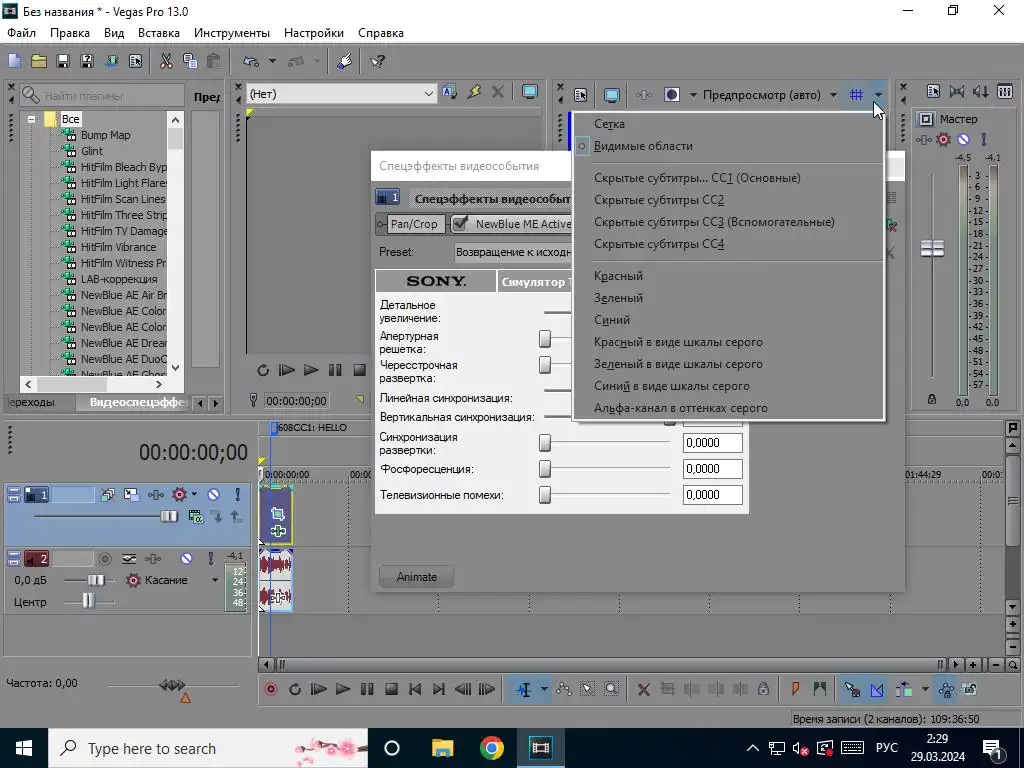Click the trimmer external monitor icon
Screen dimensions: 1024x768
(530, 92)
